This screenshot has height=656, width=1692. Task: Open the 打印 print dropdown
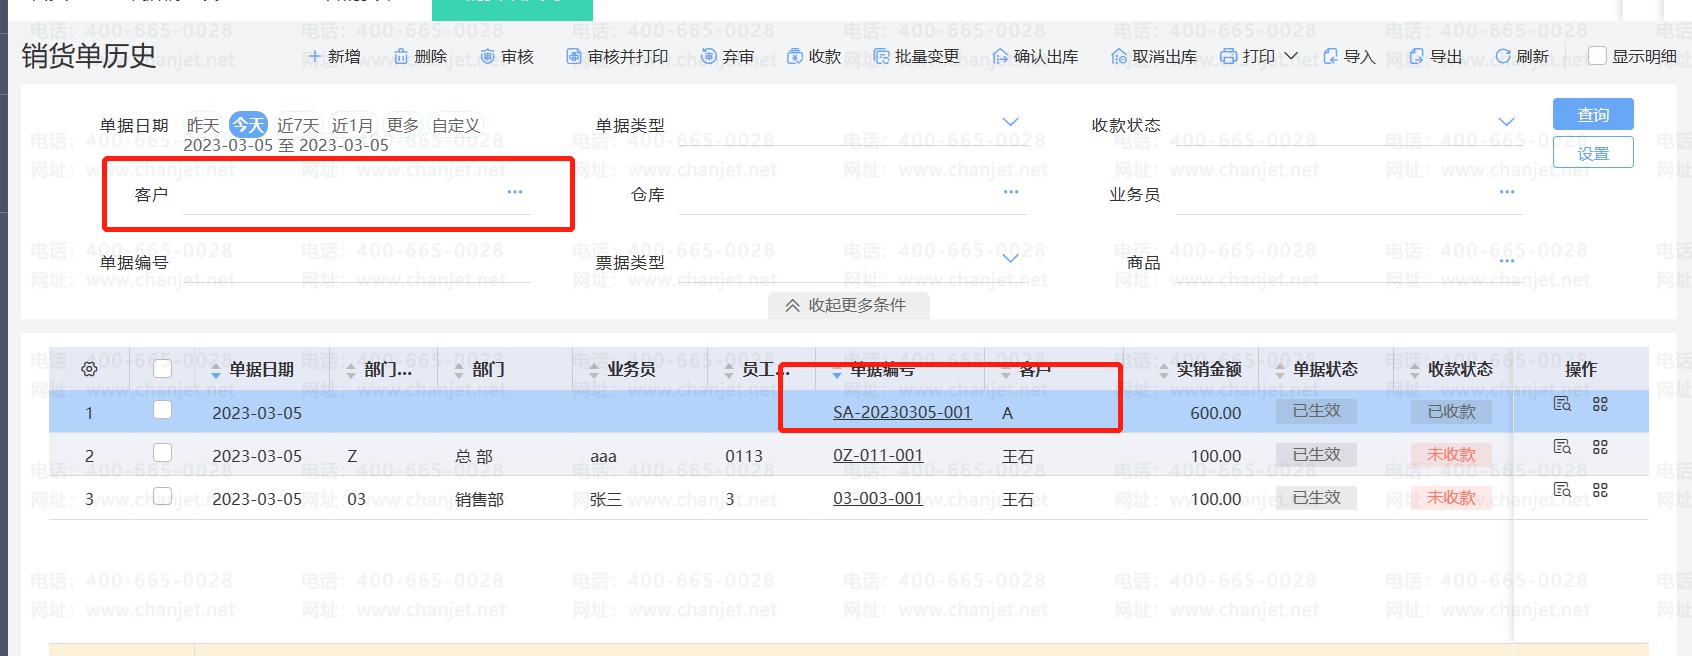1259,56
